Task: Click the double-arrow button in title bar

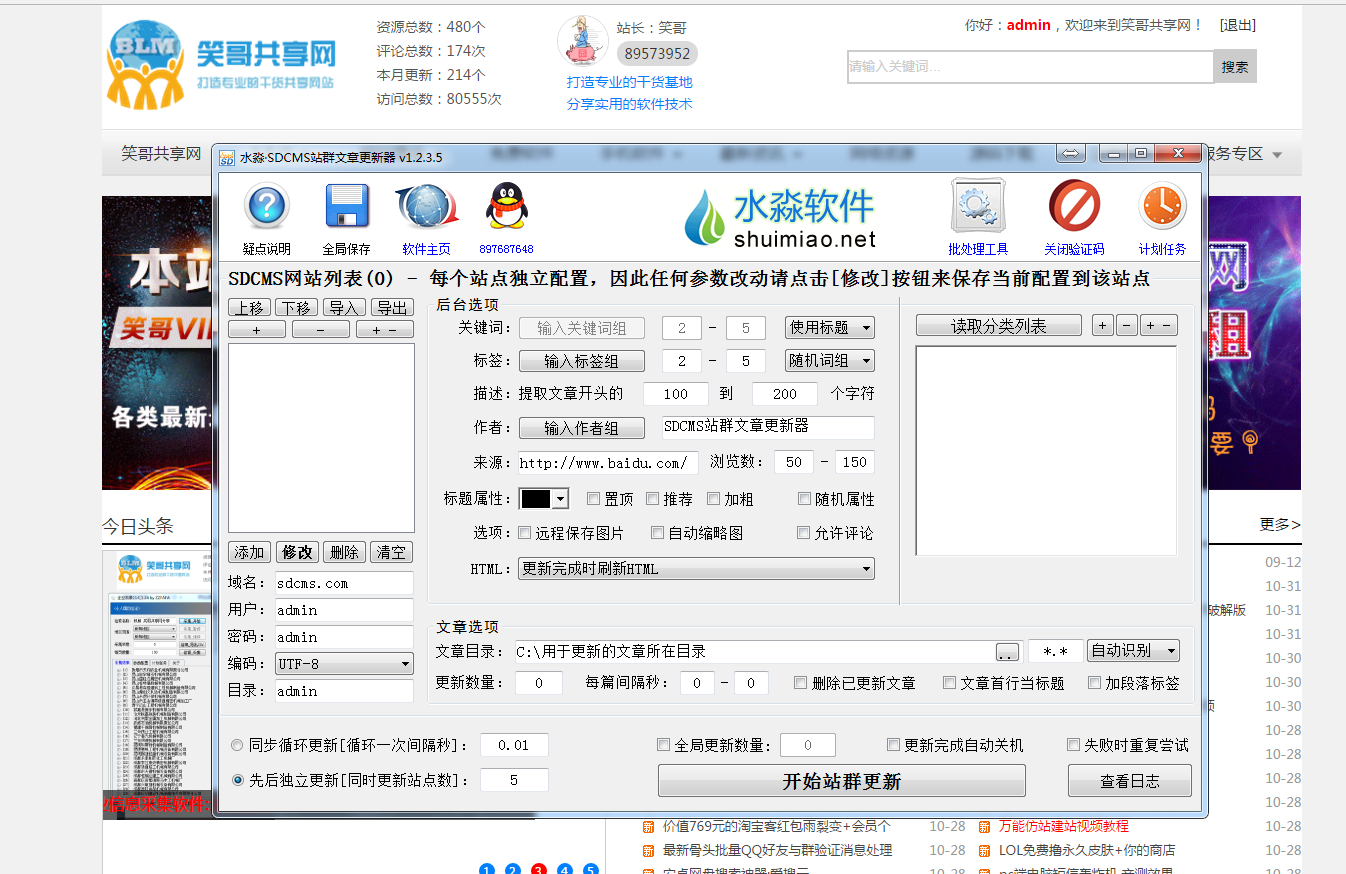Action: tap(1071, 154)
